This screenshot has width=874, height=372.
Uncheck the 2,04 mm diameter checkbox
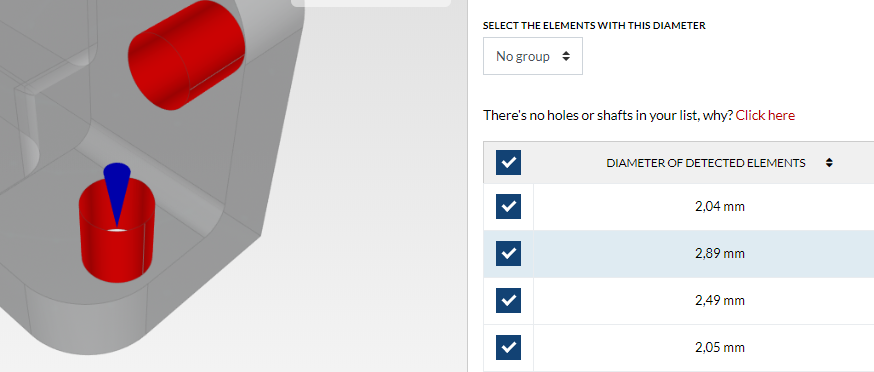(508, 206)
